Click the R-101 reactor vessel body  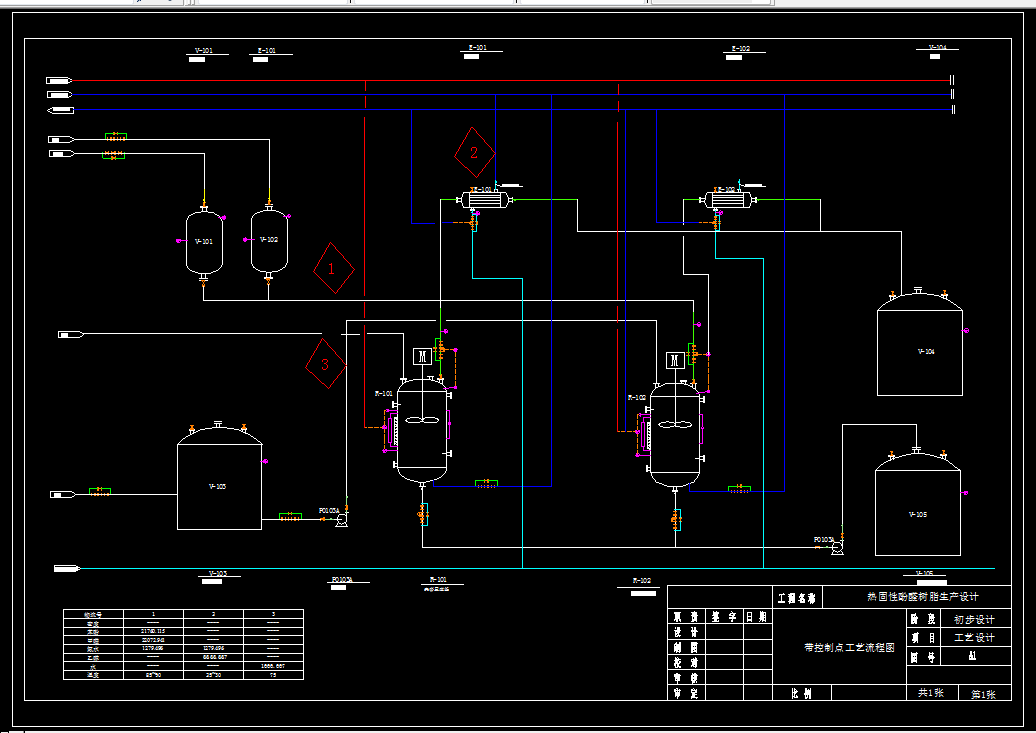click(422, 430)
